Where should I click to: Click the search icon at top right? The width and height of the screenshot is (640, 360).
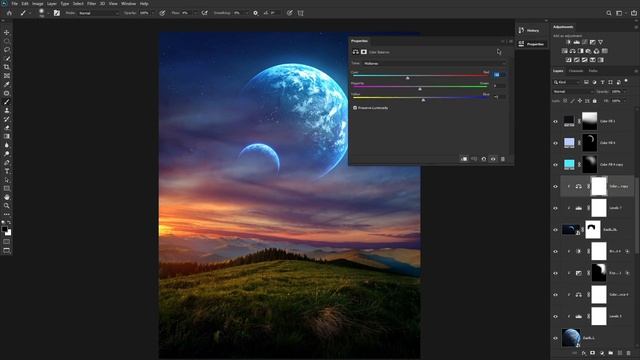coord(609,13)
